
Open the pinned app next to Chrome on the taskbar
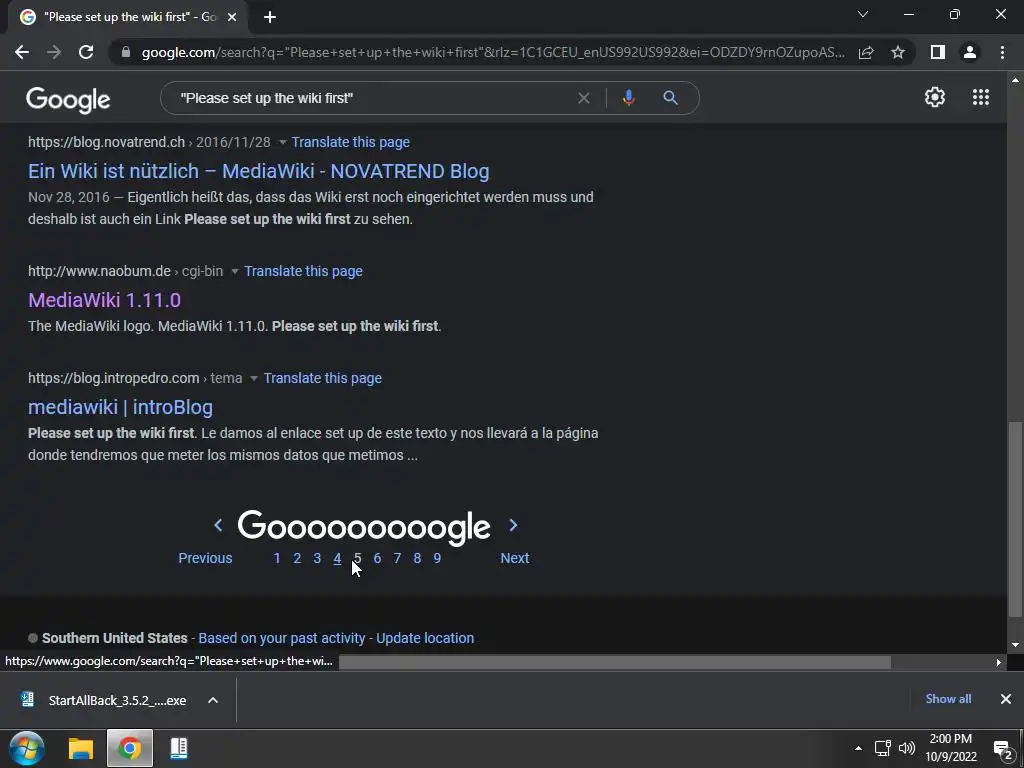(x=179, y=748)
